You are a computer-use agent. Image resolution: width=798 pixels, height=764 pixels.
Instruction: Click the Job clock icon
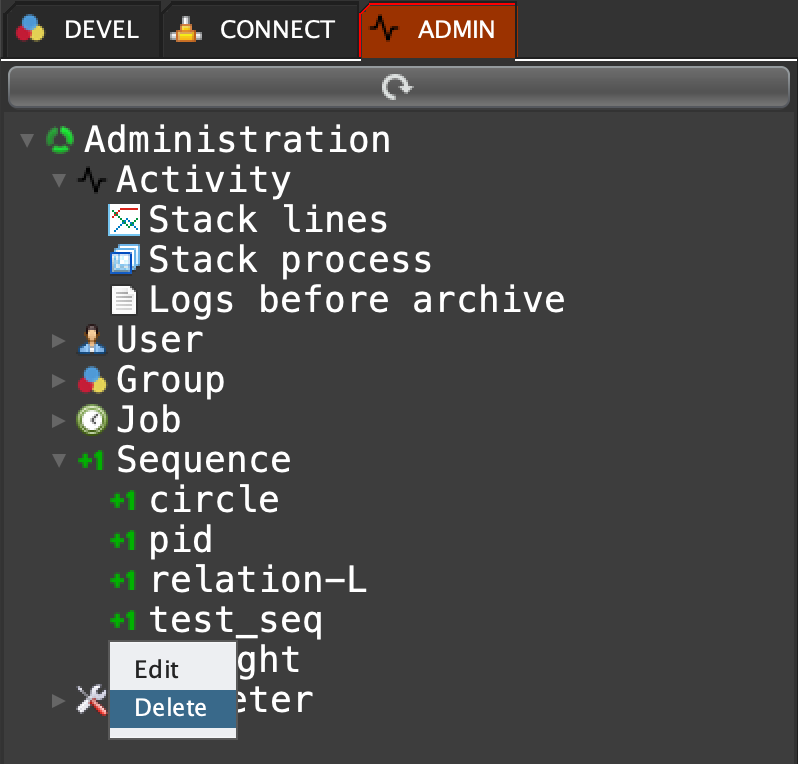click(91, 420)
